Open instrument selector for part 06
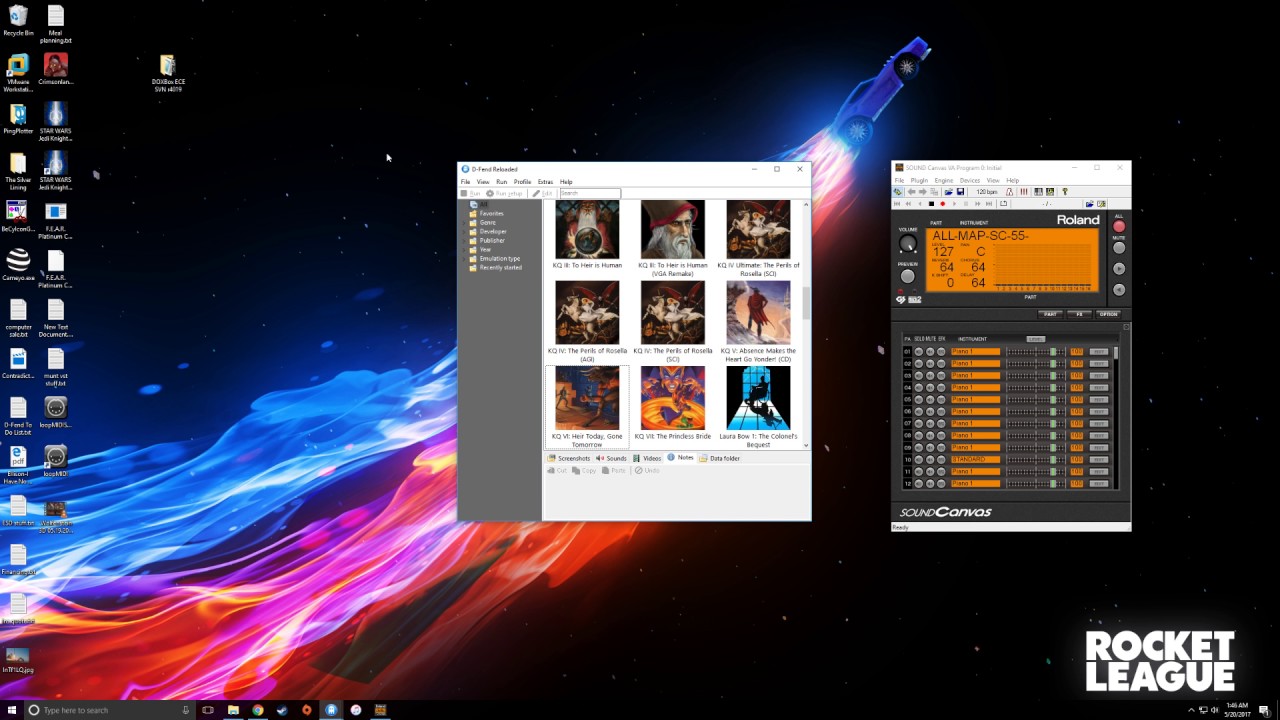Image resolution: width=1280 pixels, height=720 pixels. [976, 412]
